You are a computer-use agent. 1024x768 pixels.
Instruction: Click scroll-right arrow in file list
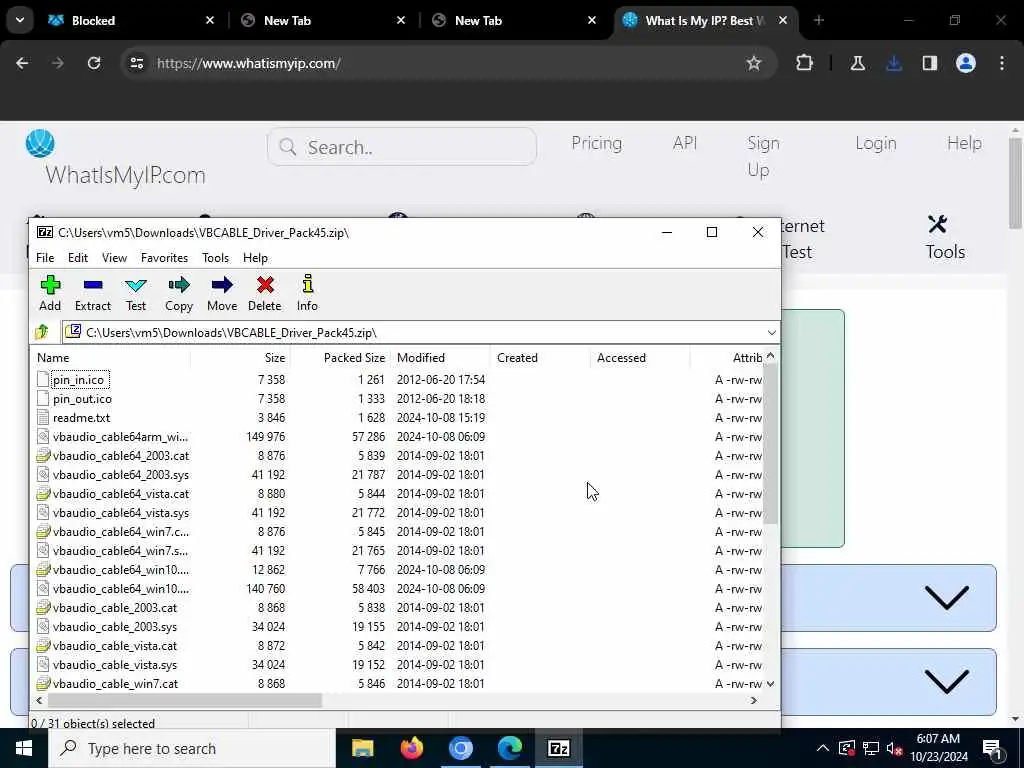(x=754, y=700)
